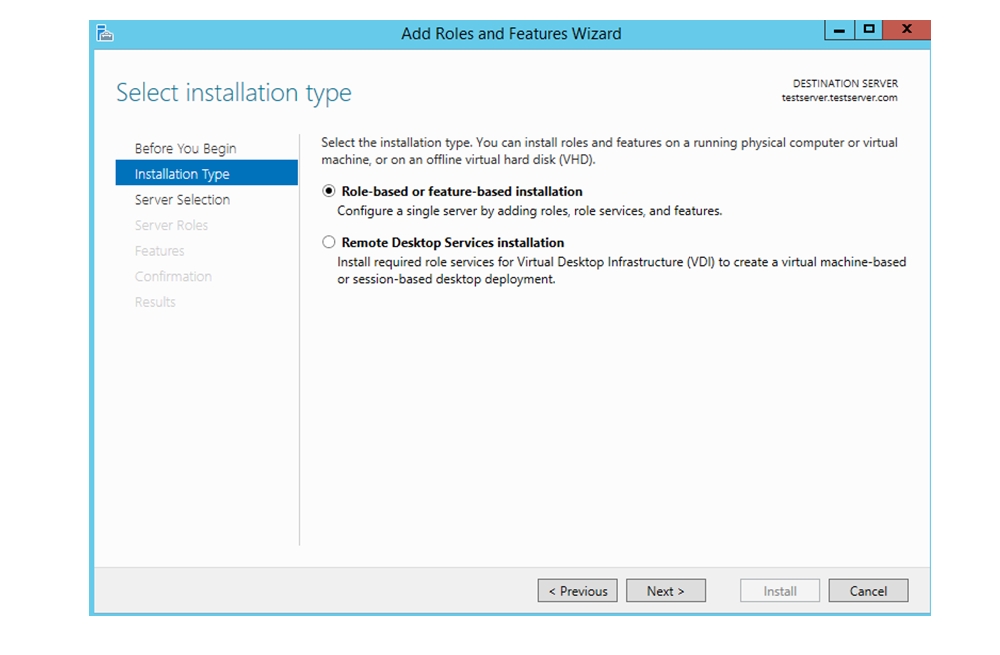1000x655 pixels.
Task: Cancel the wizard
Action: [868, 591]
